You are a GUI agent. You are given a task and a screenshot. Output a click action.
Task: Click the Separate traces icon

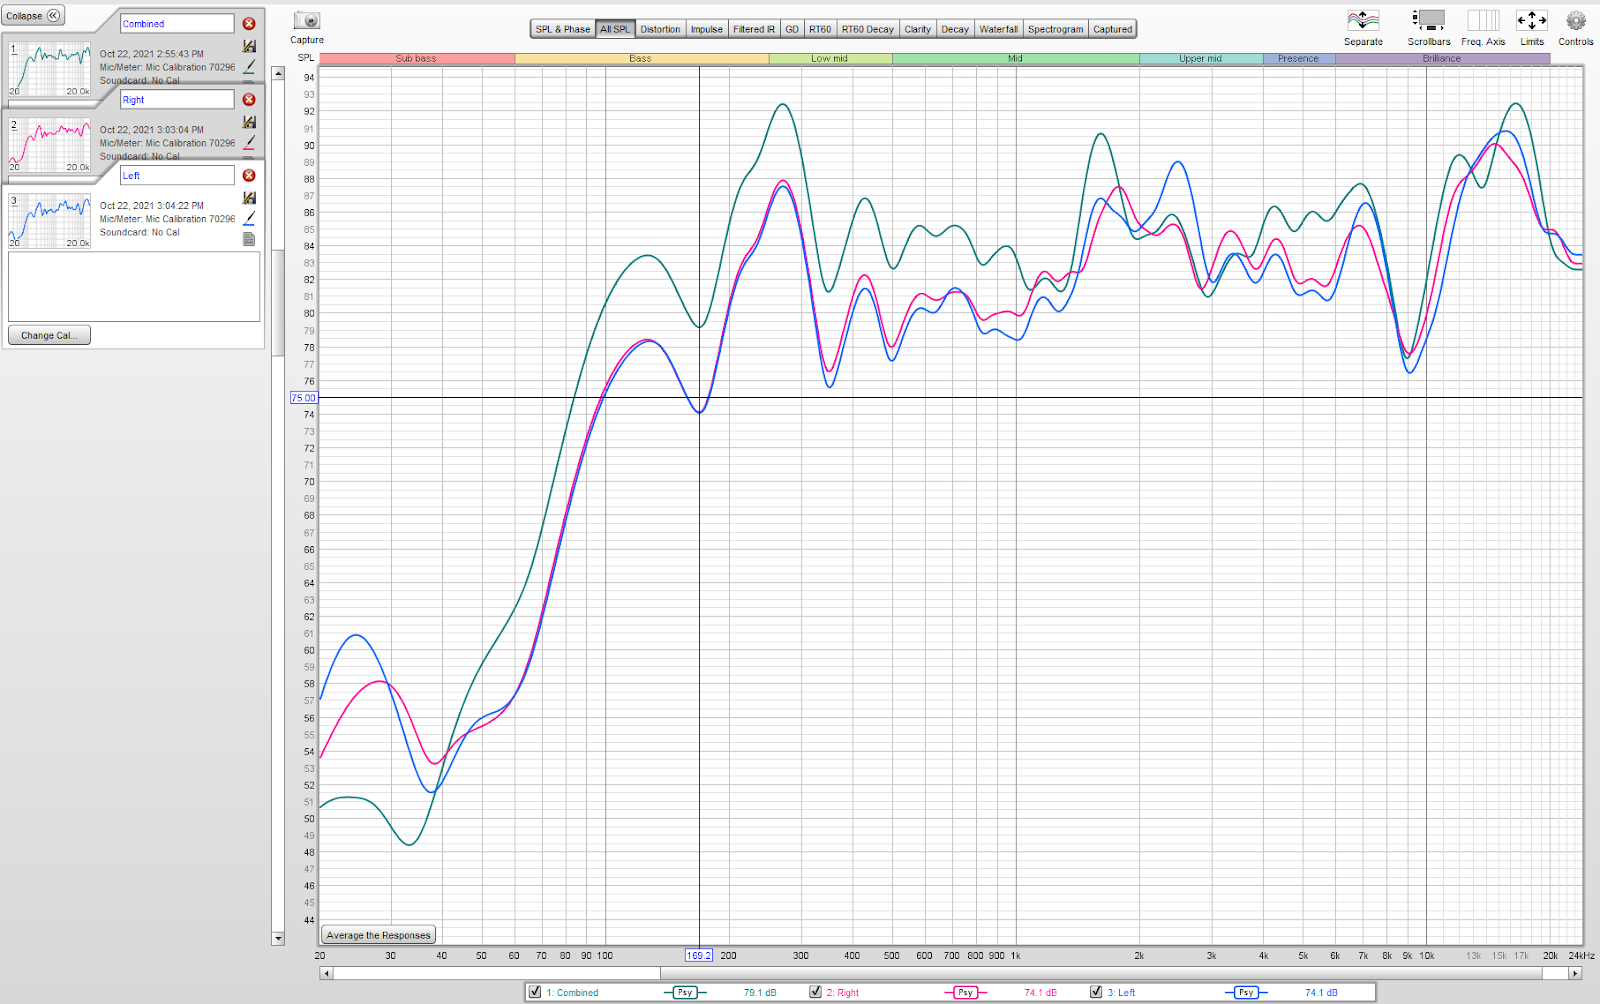click(1363, 21)
